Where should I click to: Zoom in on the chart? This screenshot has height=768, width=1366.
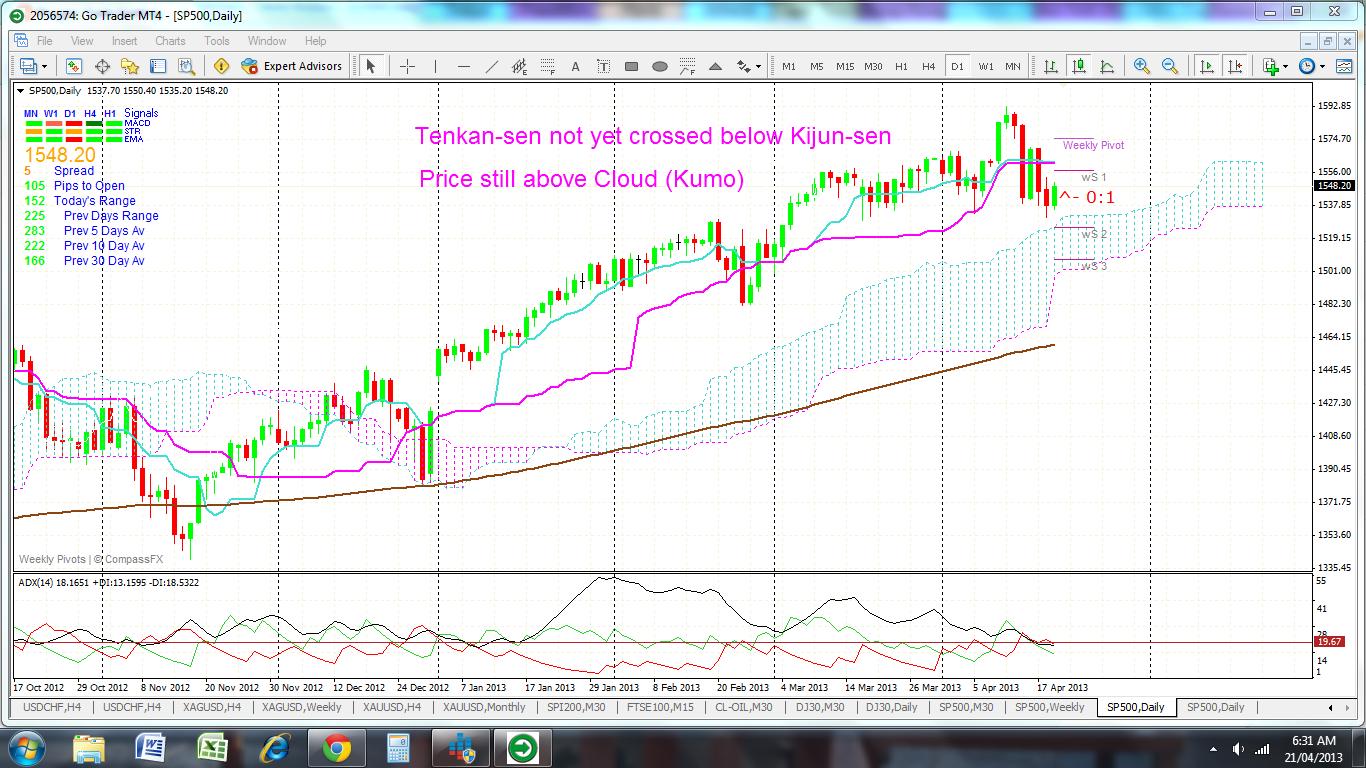click(1141, 65)
